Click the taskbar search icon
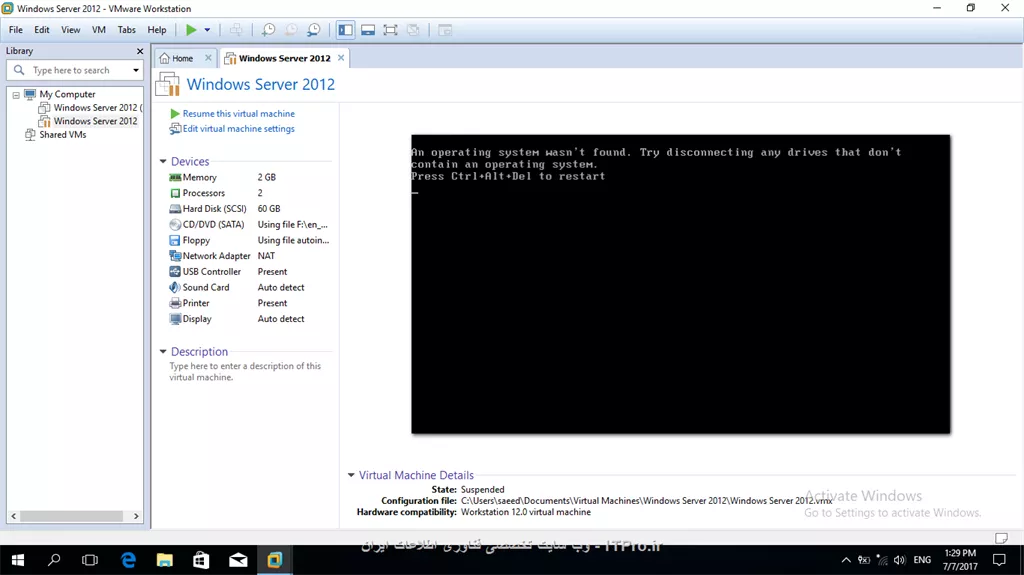1024x575 pixels. (54, 560)
